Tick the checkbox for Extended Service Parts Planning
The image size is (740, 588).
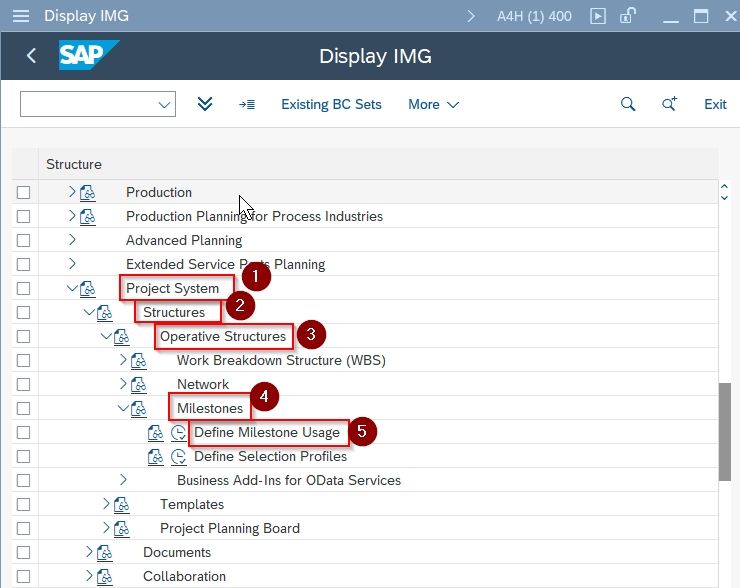pos(24,265)
